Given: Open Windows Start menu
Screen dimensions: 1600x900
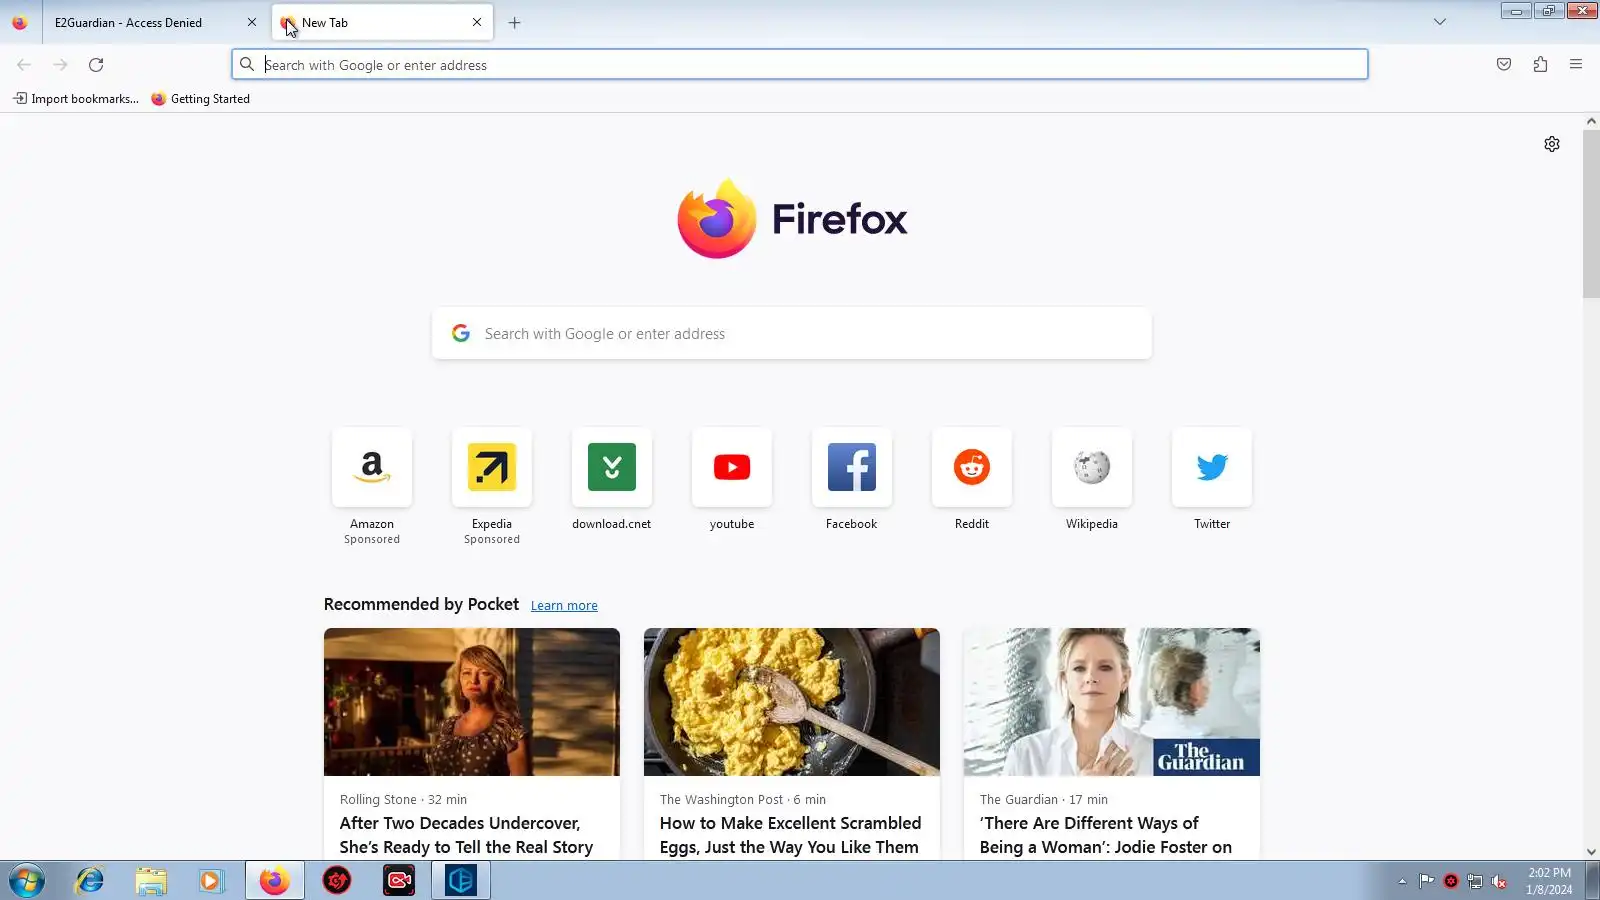Looking at the screenshot, I should point(27,881).
